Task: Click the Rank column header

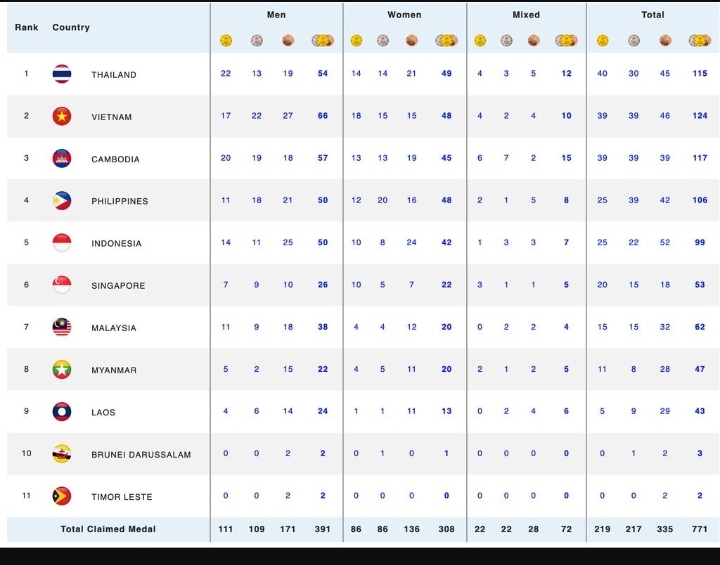Action: click(x=27, y=27)
